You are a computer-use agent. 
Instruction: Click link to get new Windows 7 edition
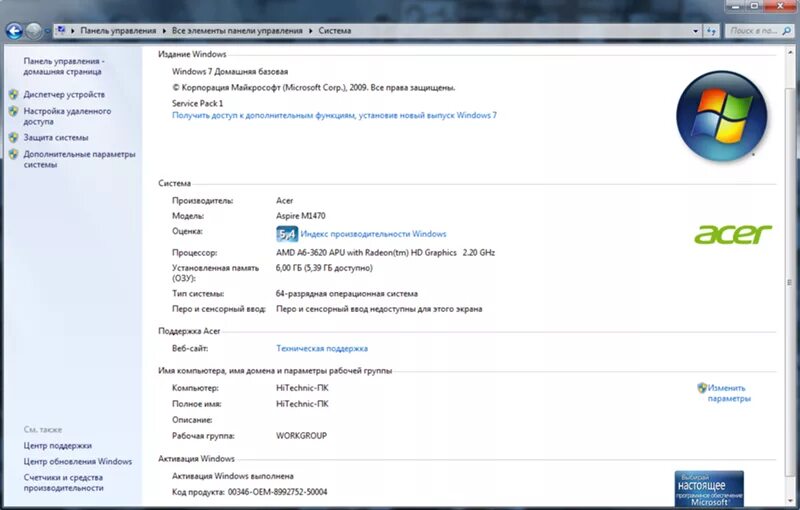click(x=334, y=115)
